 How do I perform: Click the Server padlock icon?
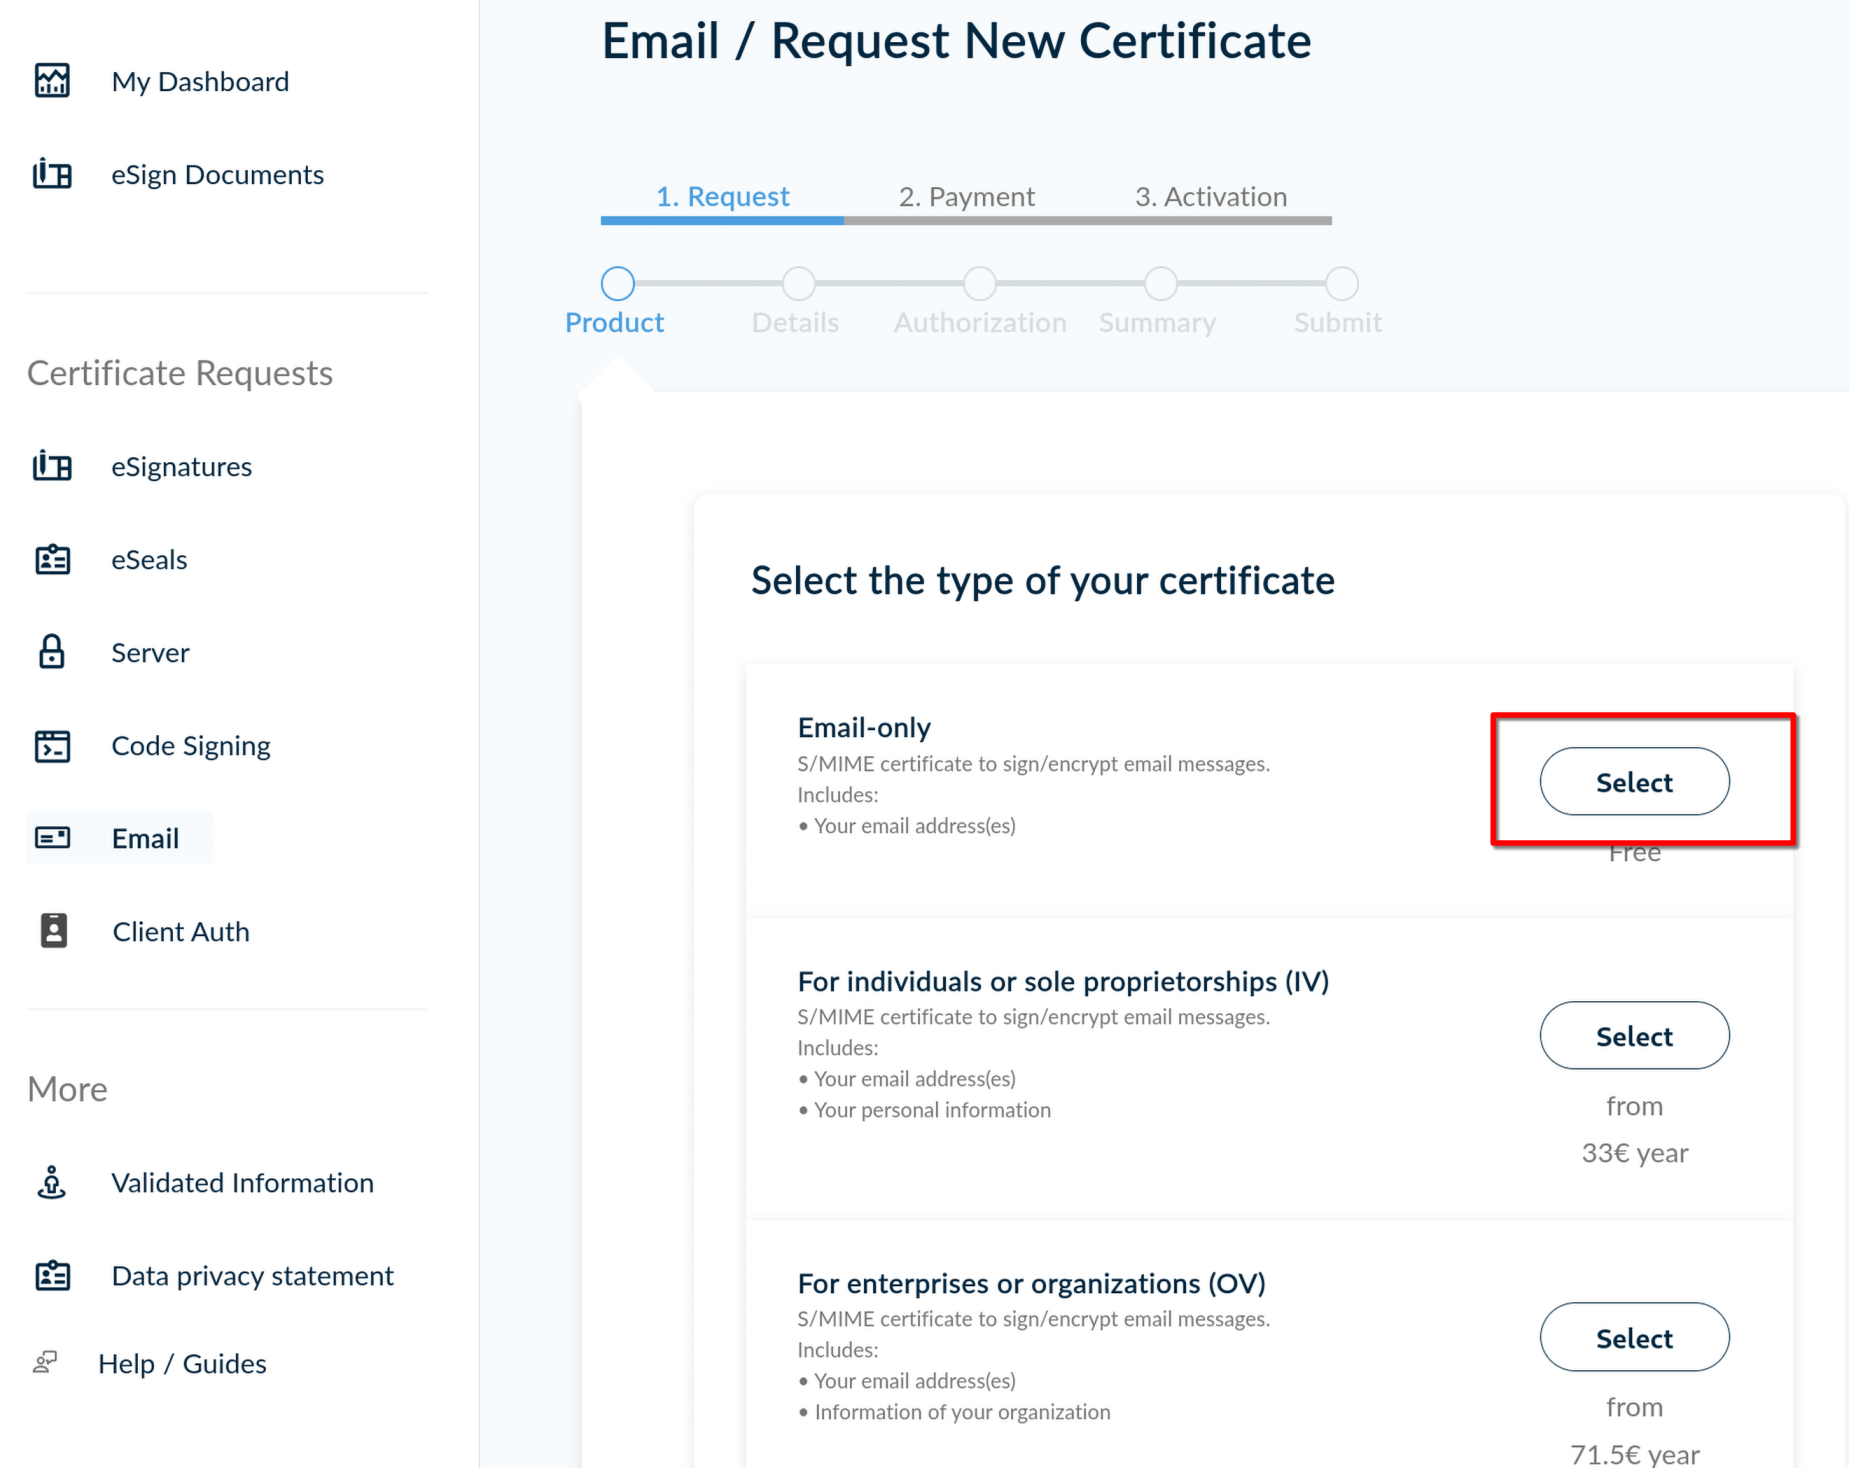tap(52, 652)
